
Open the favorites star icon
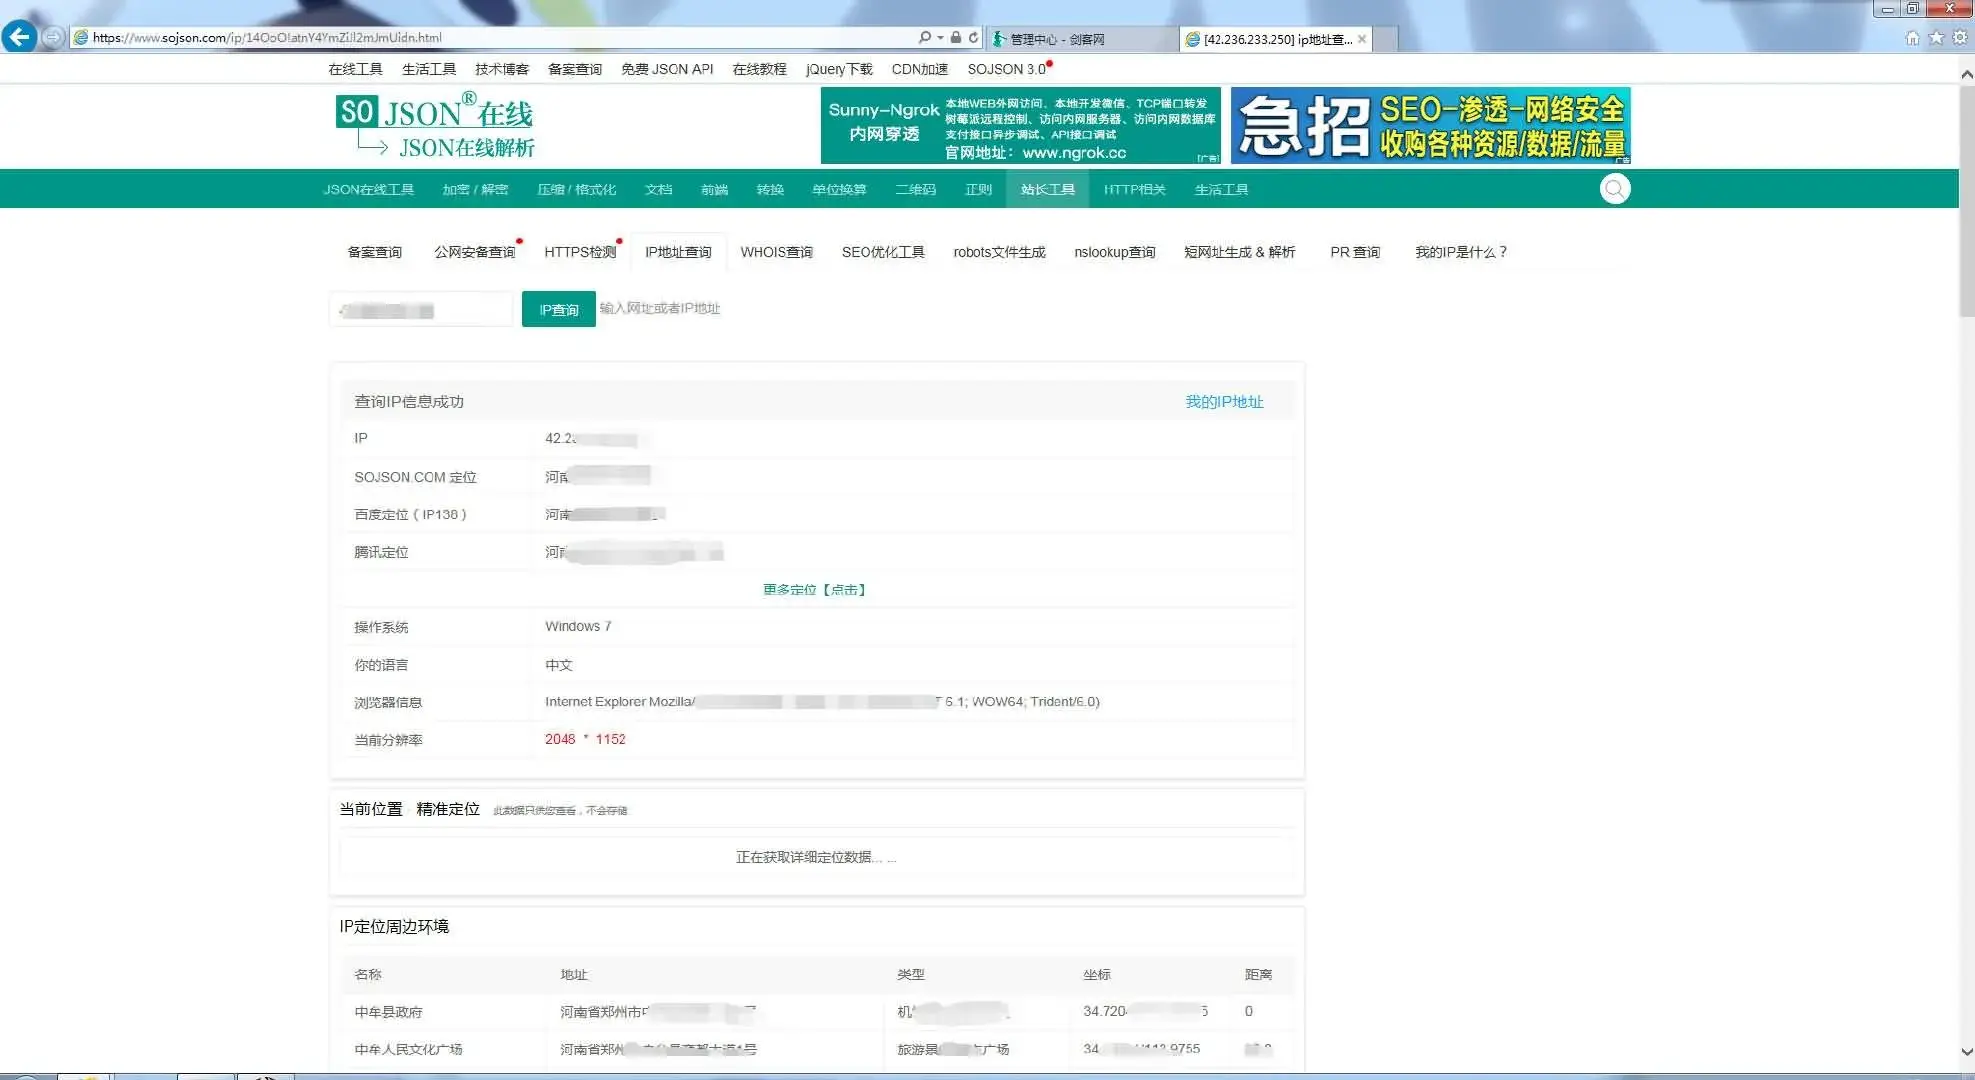[x=1936, y=38]
